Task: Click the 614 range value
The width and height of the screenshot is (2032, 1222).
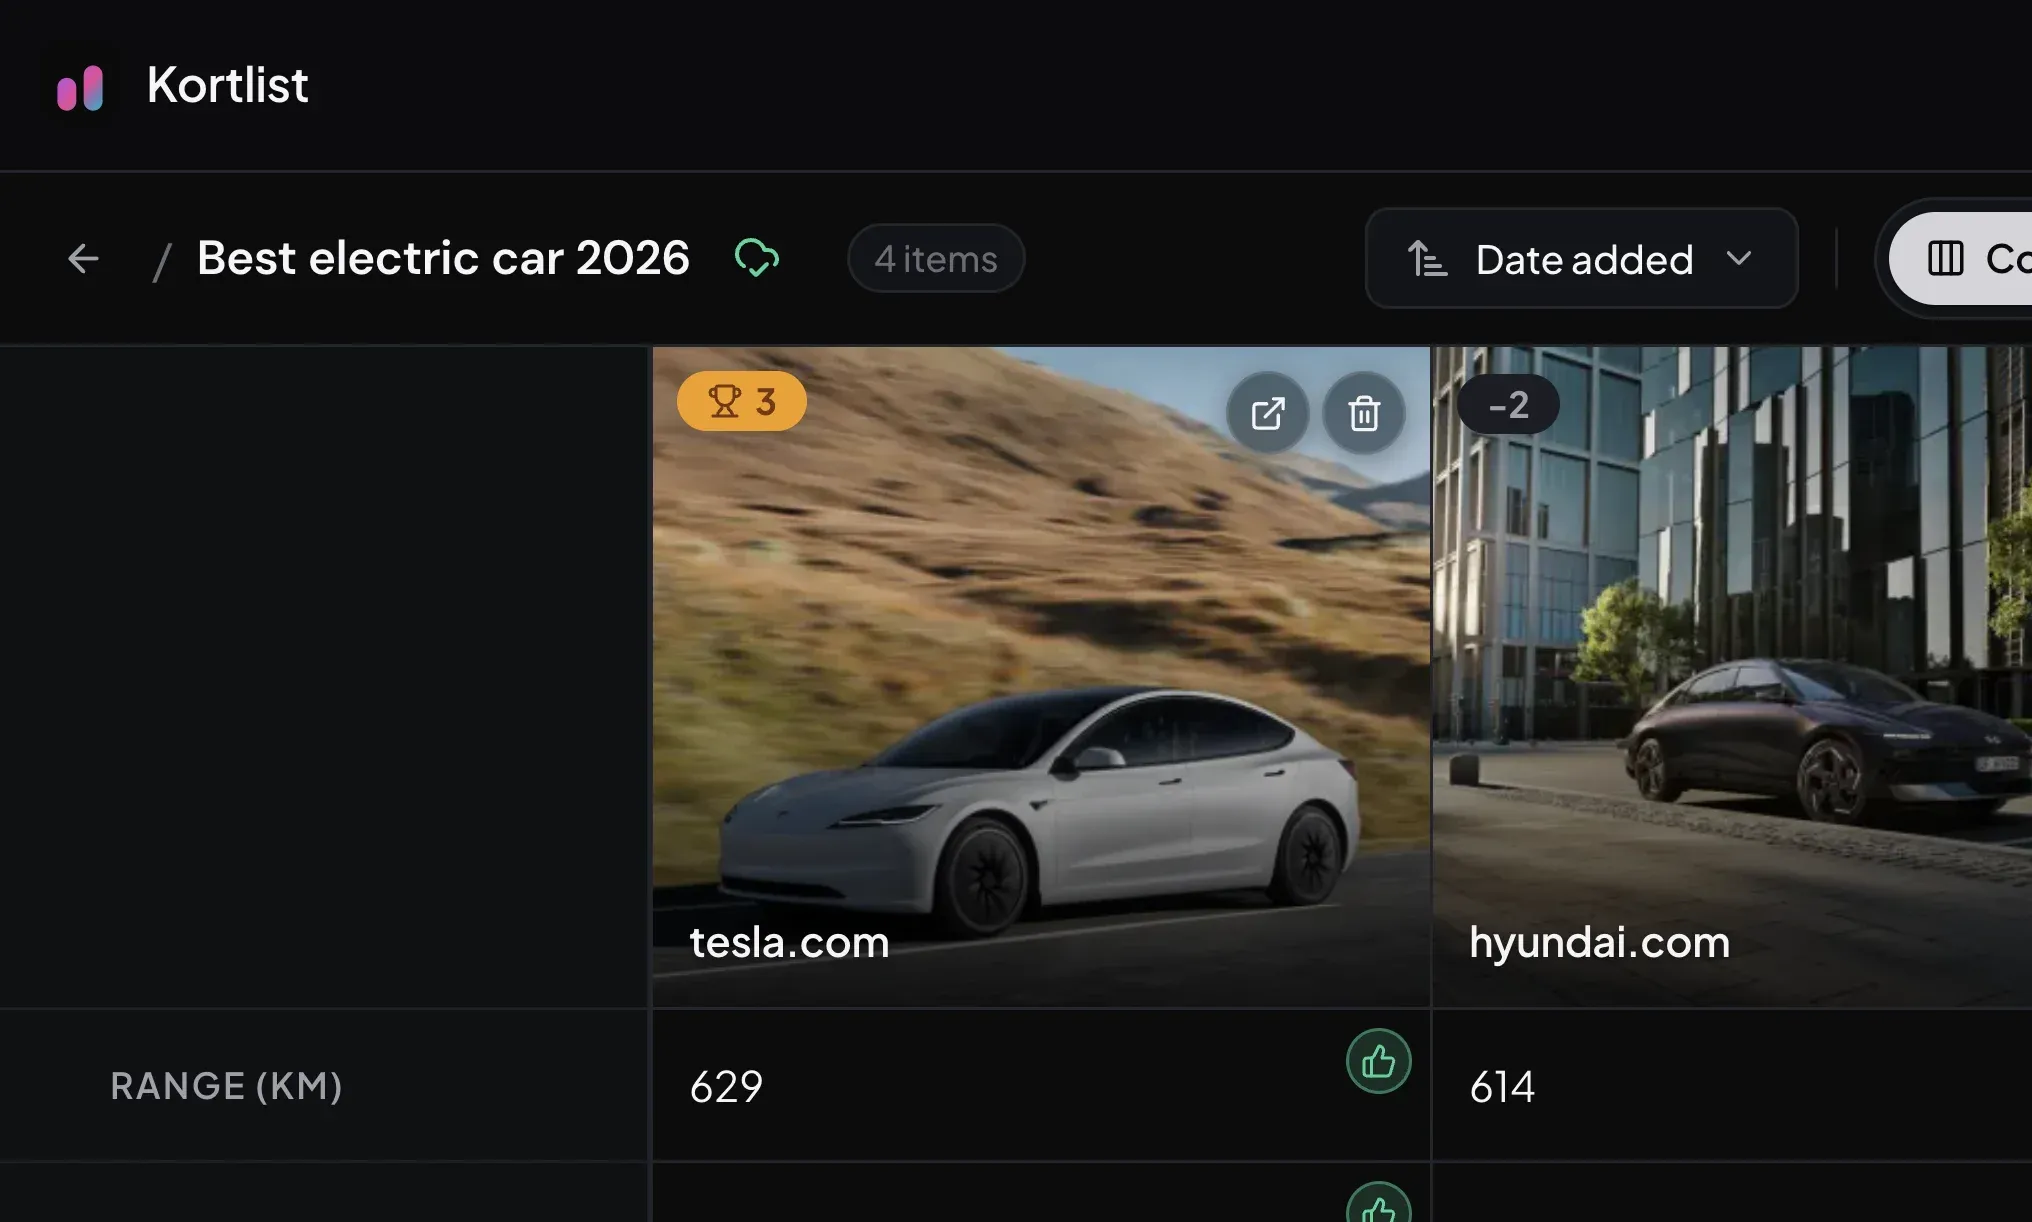Action: pyautogui.click(x=1502, y=1087)
